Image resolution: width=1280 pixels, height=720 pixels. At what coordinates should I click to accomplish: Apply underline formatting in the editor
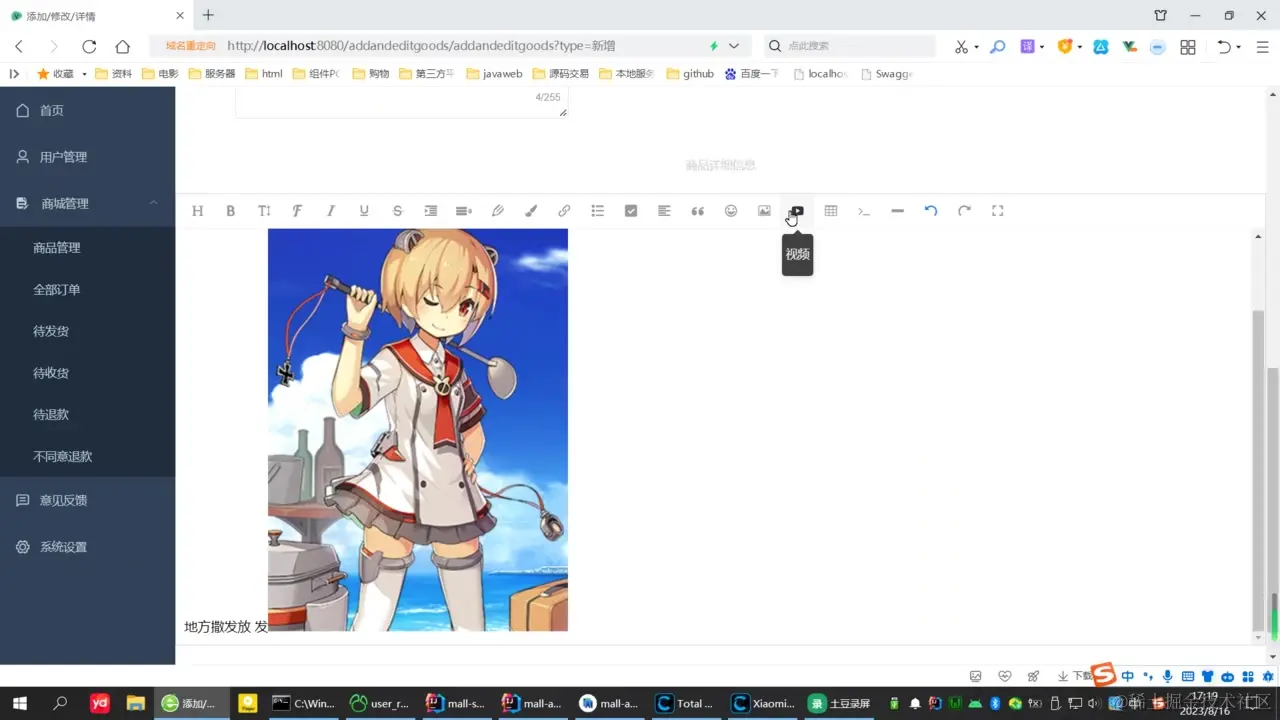[x=364, y=211]
